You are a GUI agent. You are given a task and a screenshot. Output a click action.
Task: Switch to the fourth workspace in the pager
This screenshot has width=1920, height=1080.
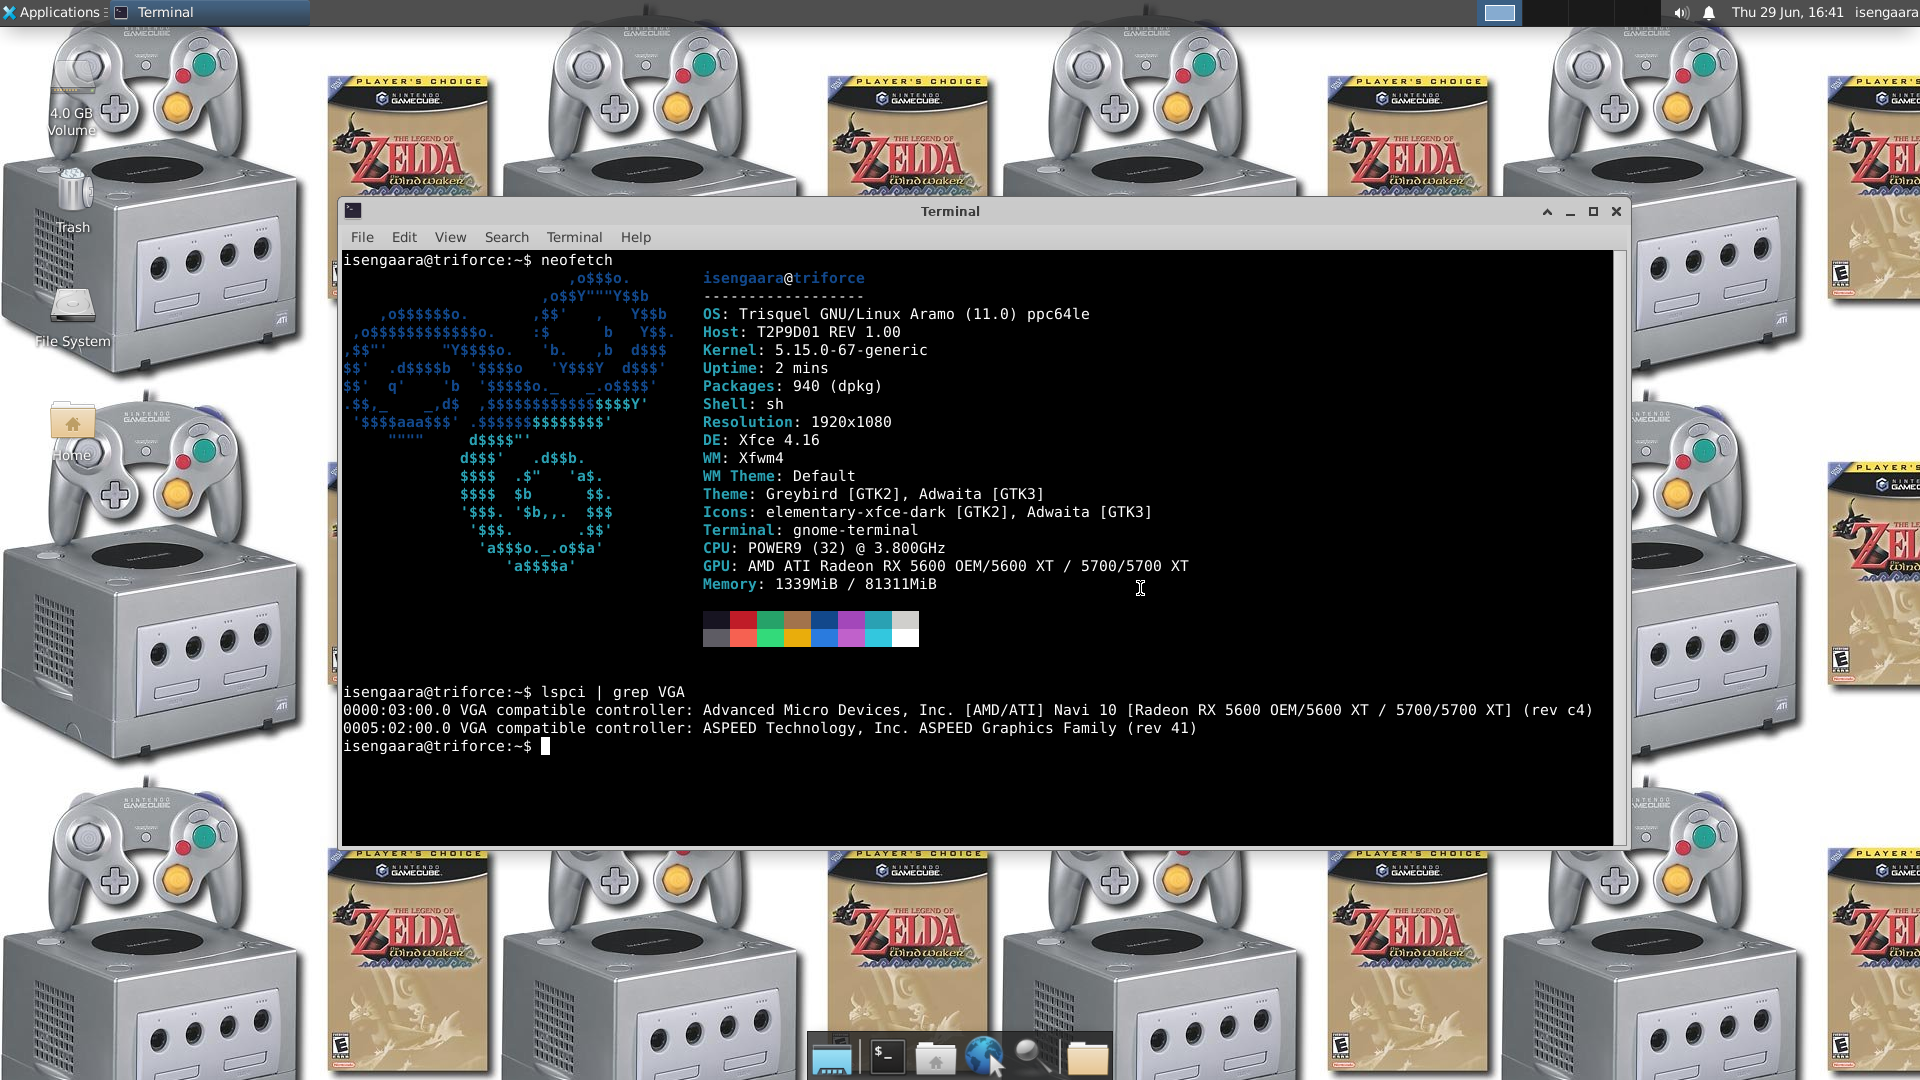point(1637,12)
